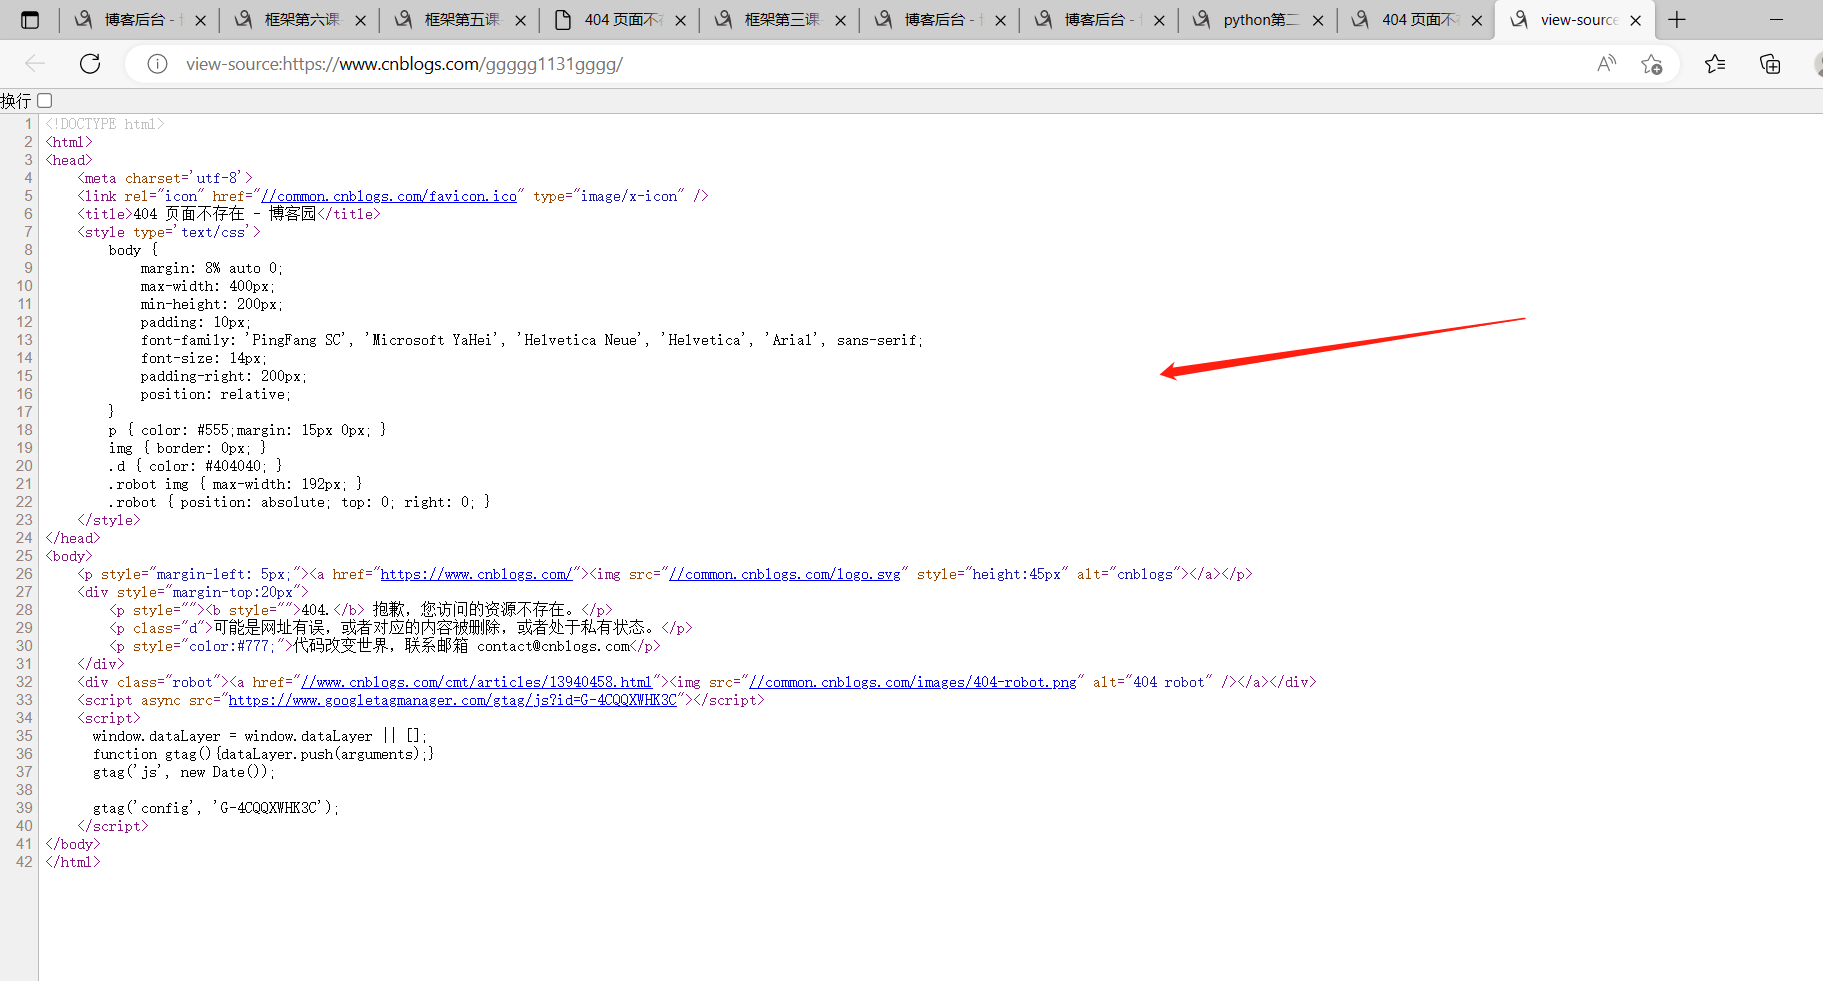Click the 'window.dataLayer = window.dataLayer || [];' line
The height and width of the screenshot is (981, 1823).
260,736
